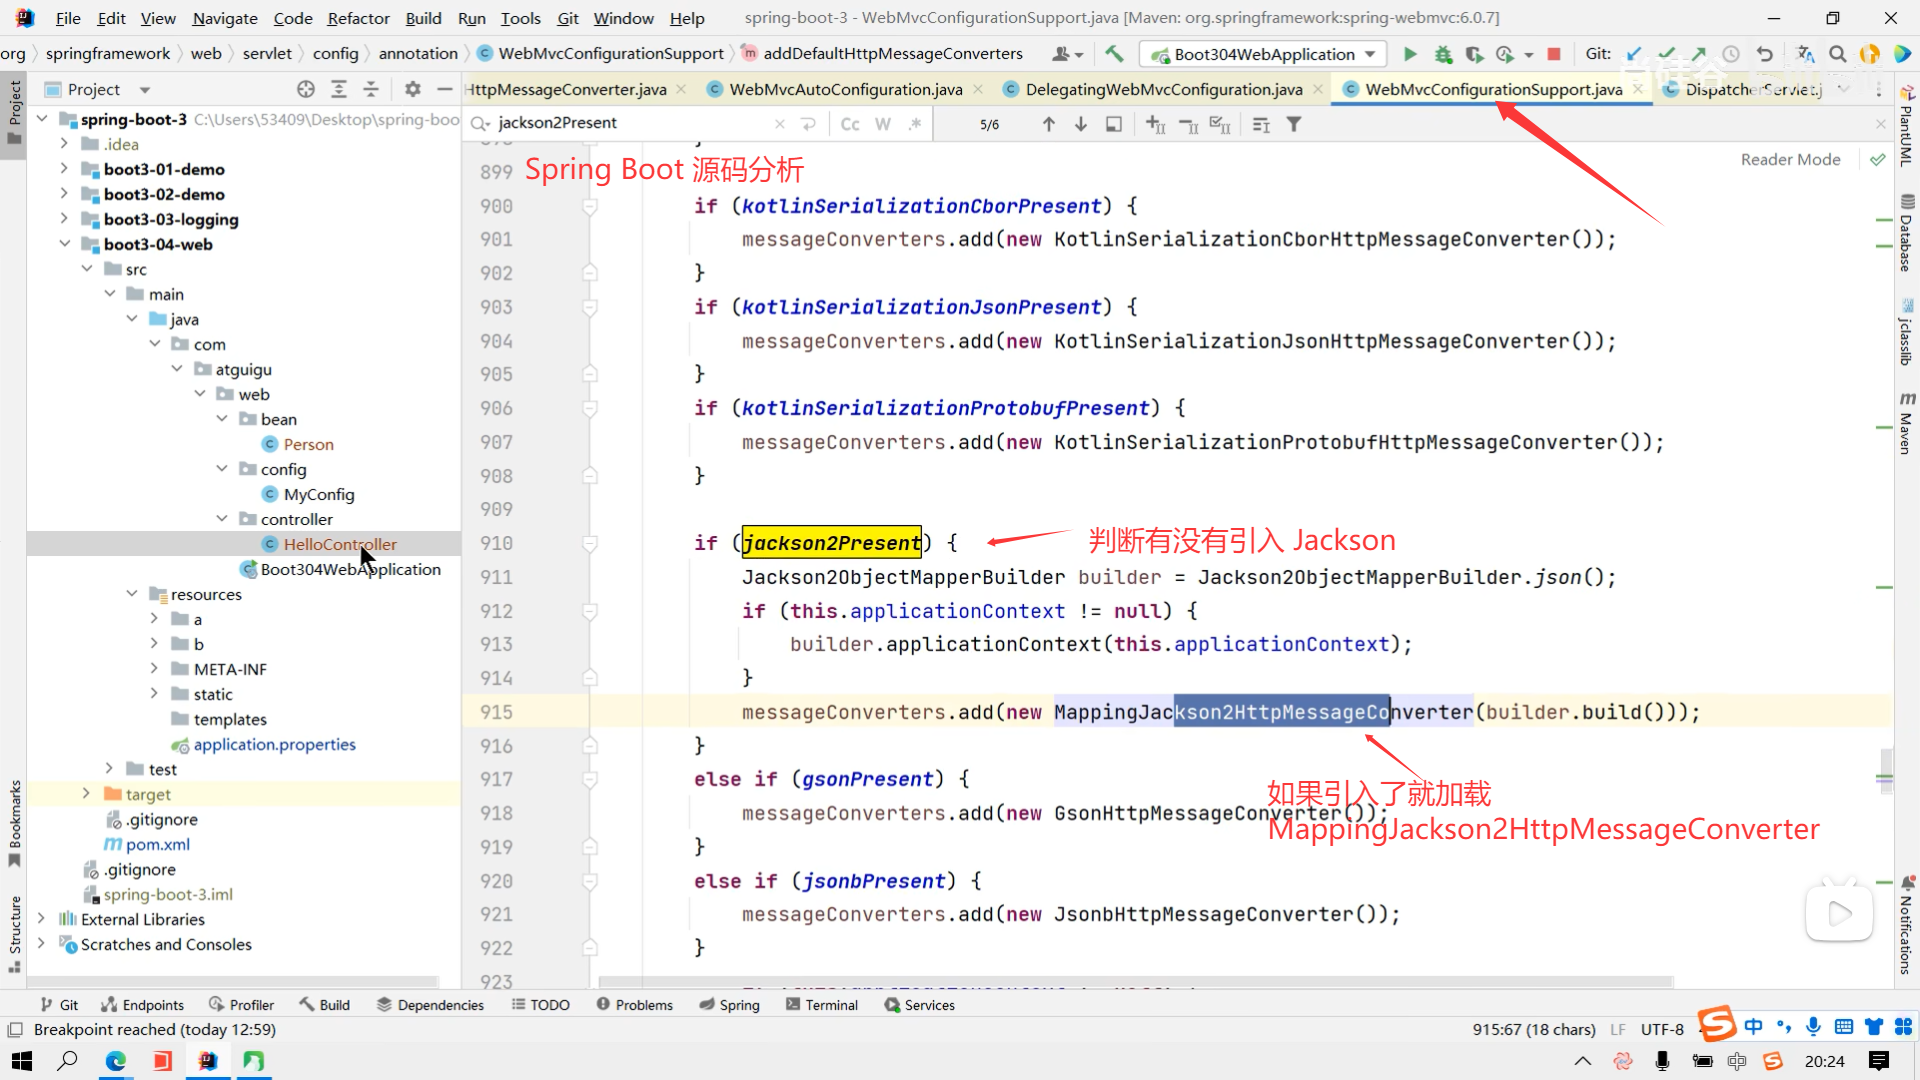Toggle the Regex search option
The image size is (1920, 1080).
(x=914, y=124)
